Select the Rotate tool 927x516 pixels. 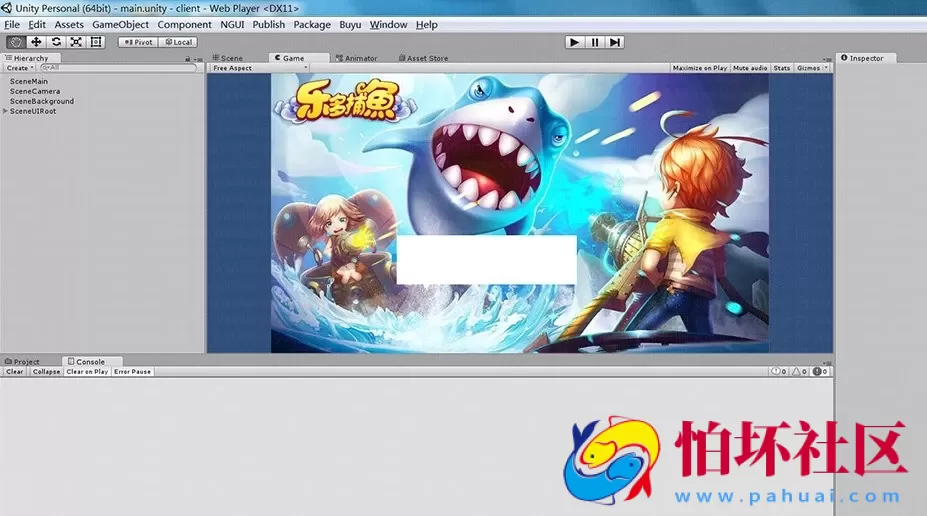(56, 42)
